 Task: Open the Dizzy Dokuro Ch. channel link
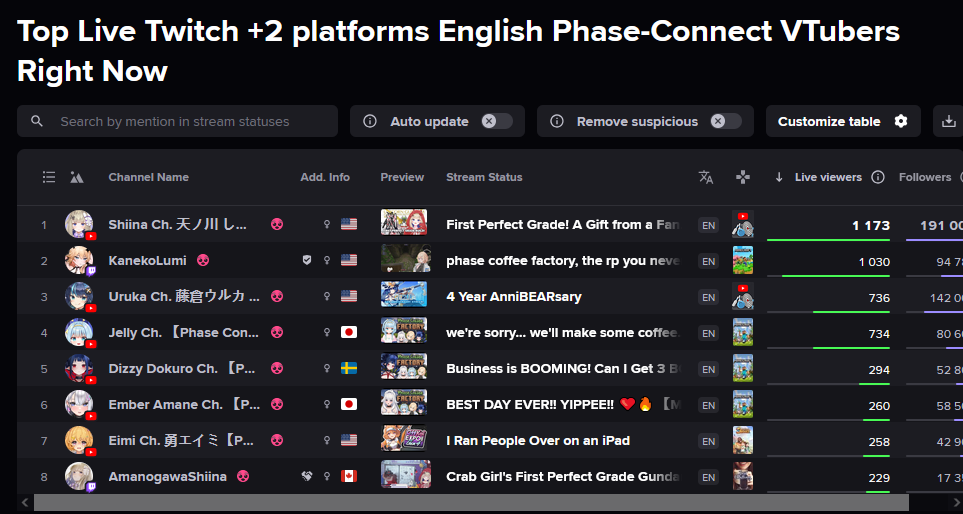pyautogui.click(x=184, y=368)
